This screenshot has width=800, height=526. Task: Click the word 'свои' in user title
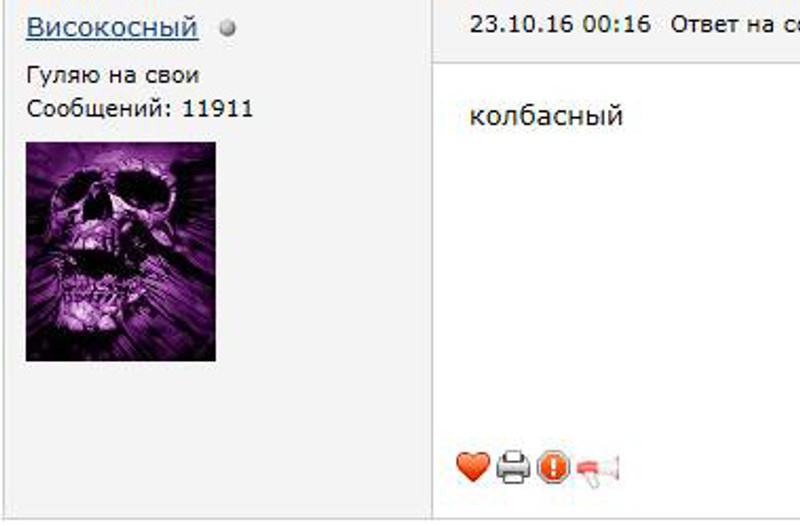(x=172, y=76)
